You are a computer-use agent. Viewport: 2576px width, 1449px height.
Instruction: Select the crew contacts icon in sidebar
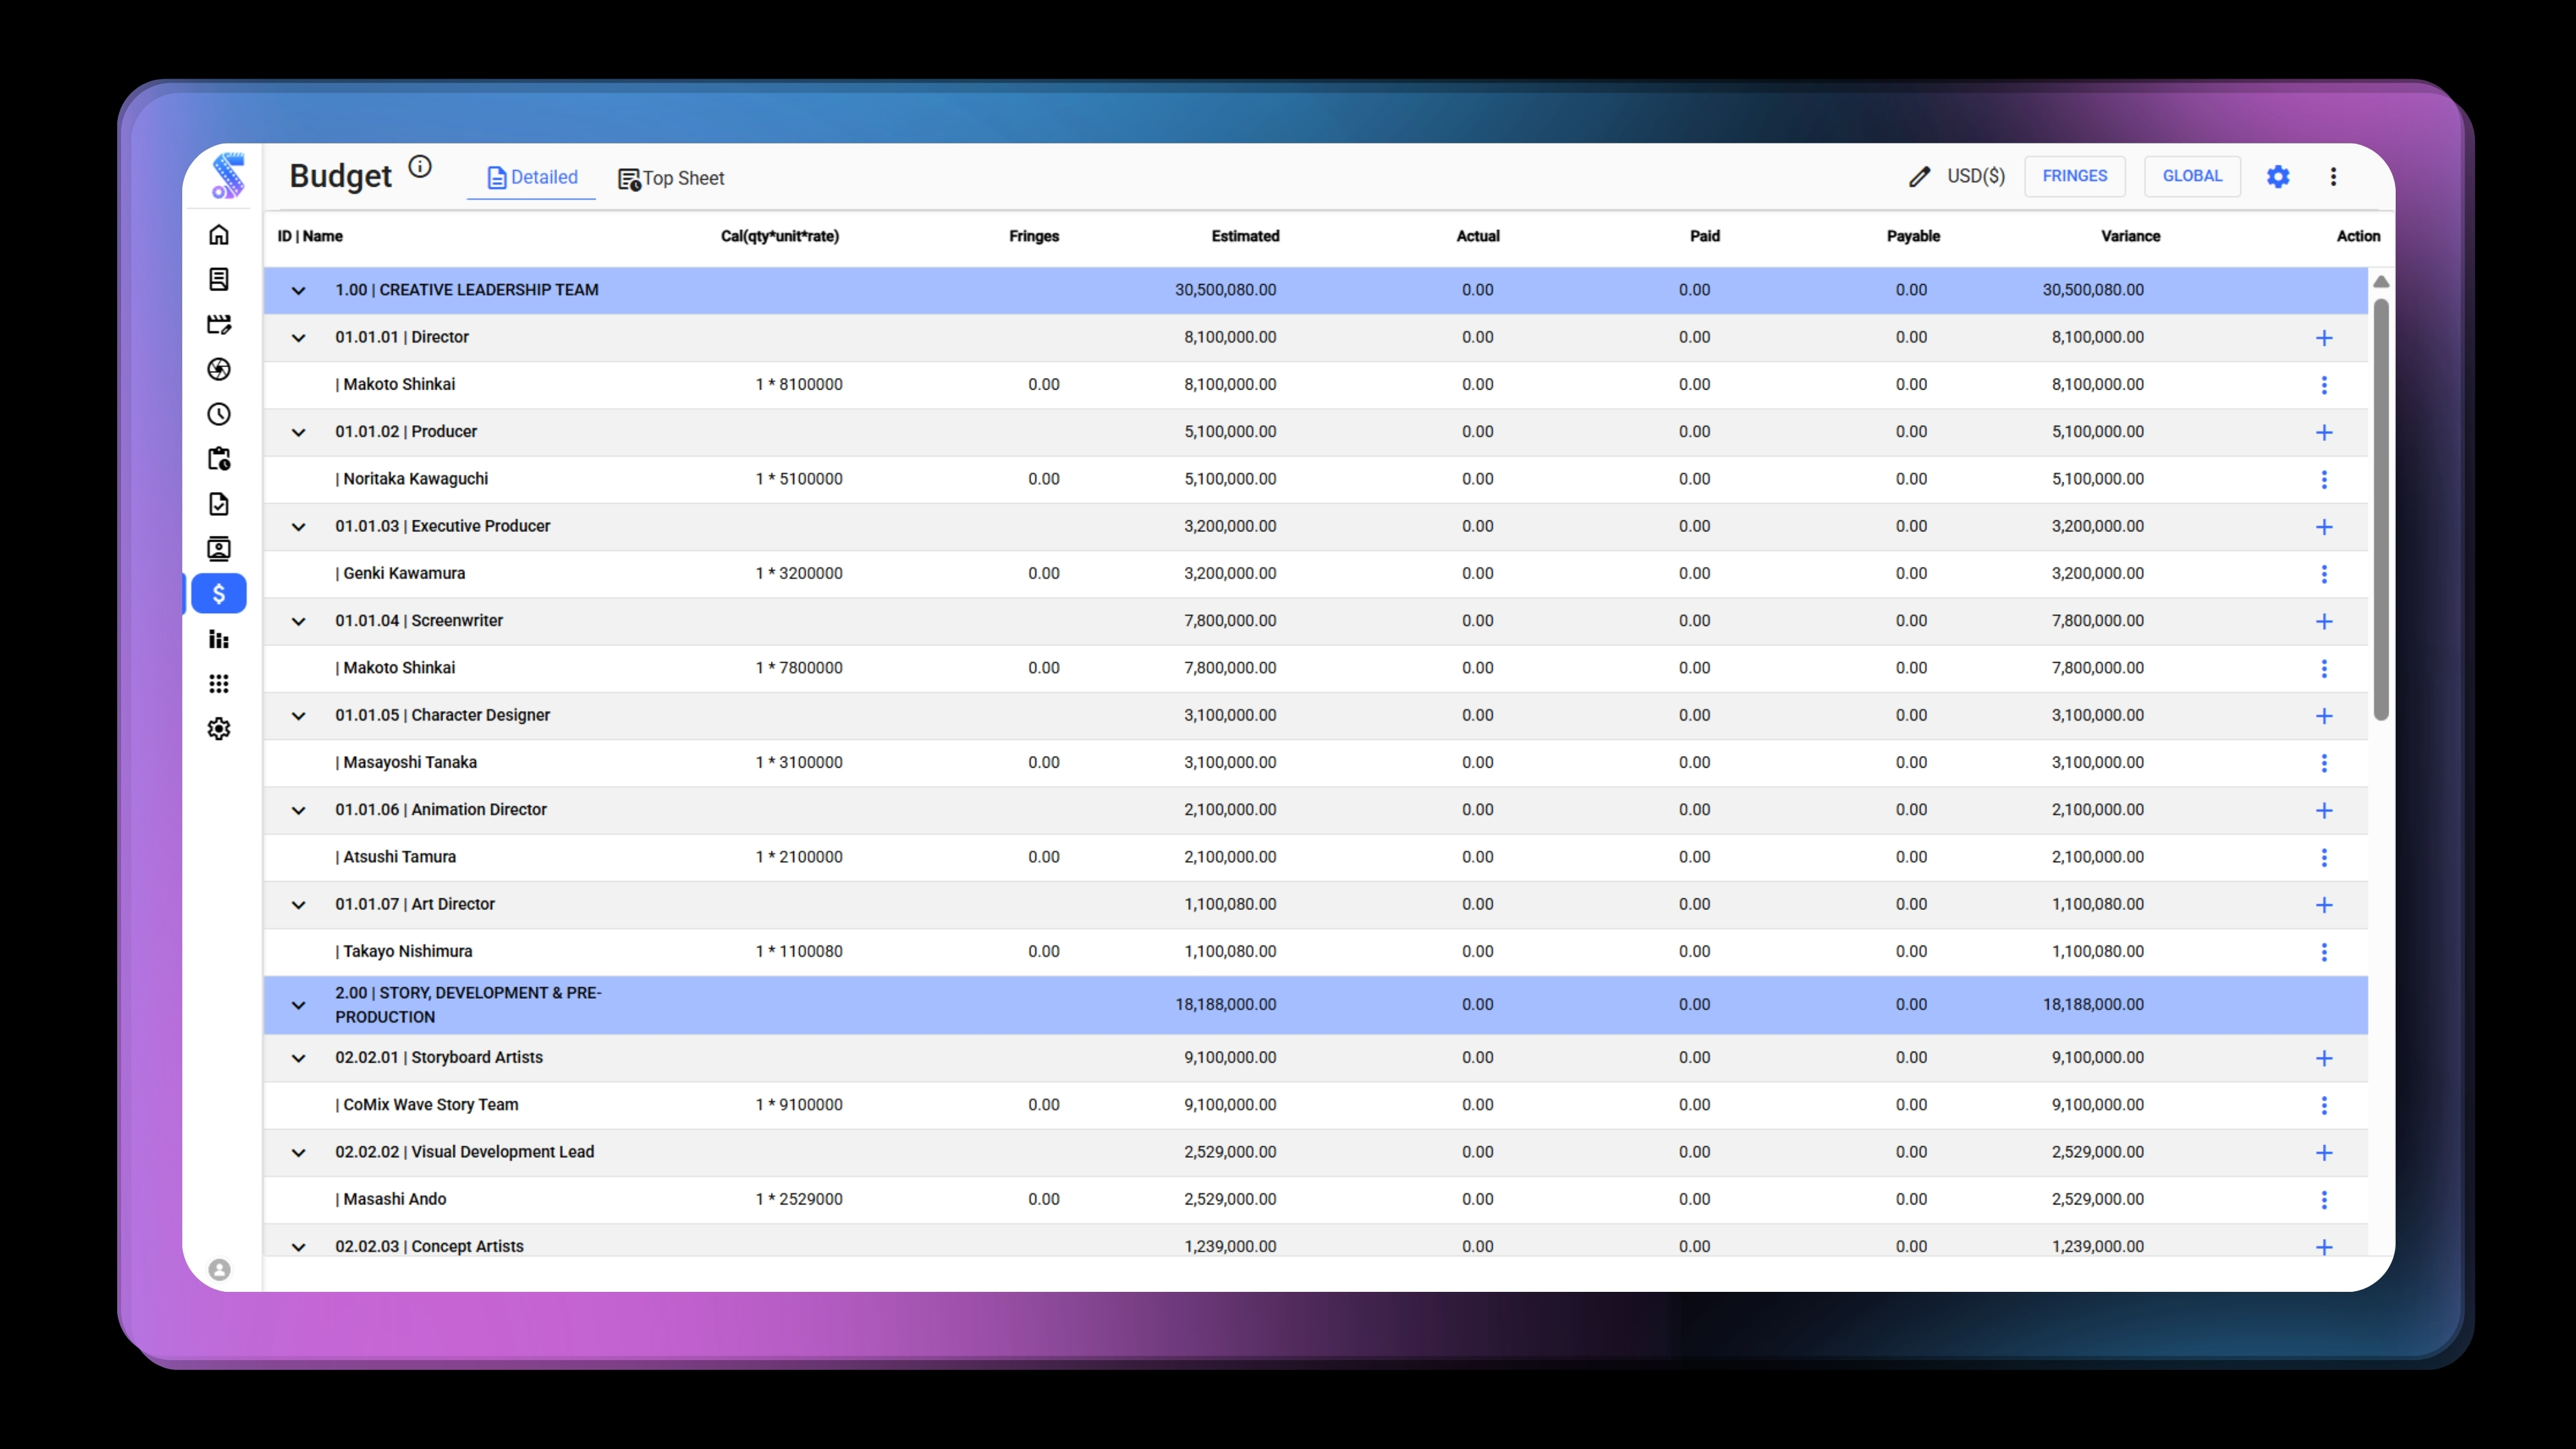point(219,548)
